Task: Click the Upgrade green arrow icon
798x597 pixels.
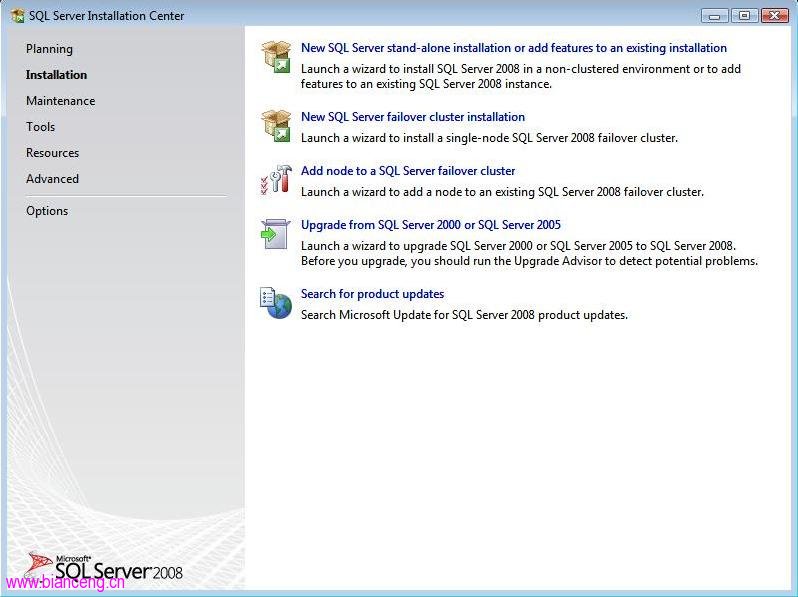Action: pos(275,234)
